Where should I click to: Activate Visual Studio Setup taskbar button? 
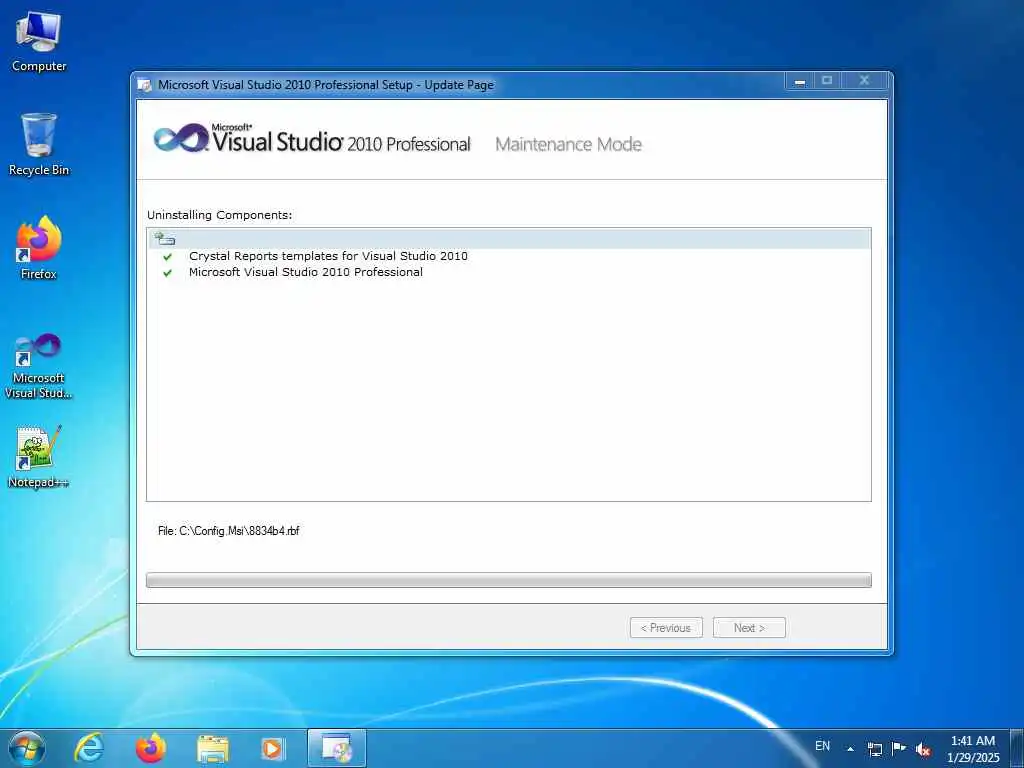click(x=337, y=748)
